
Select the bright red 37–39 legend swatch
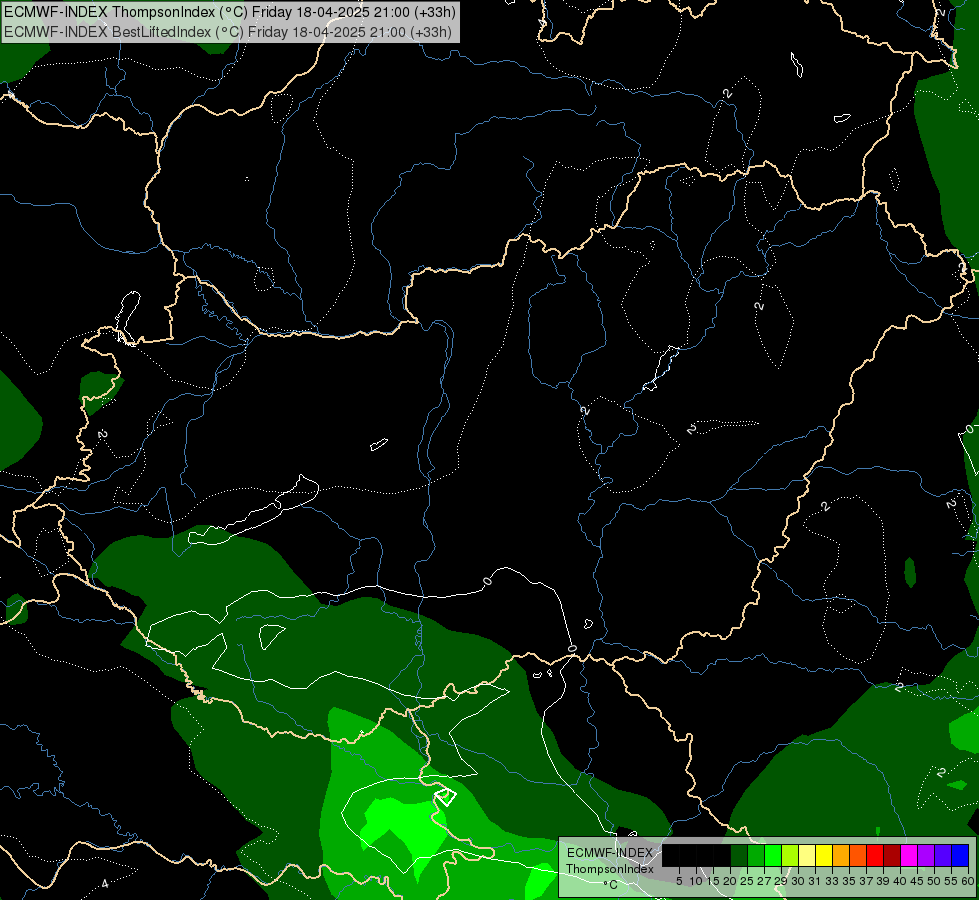coord(875,855)
